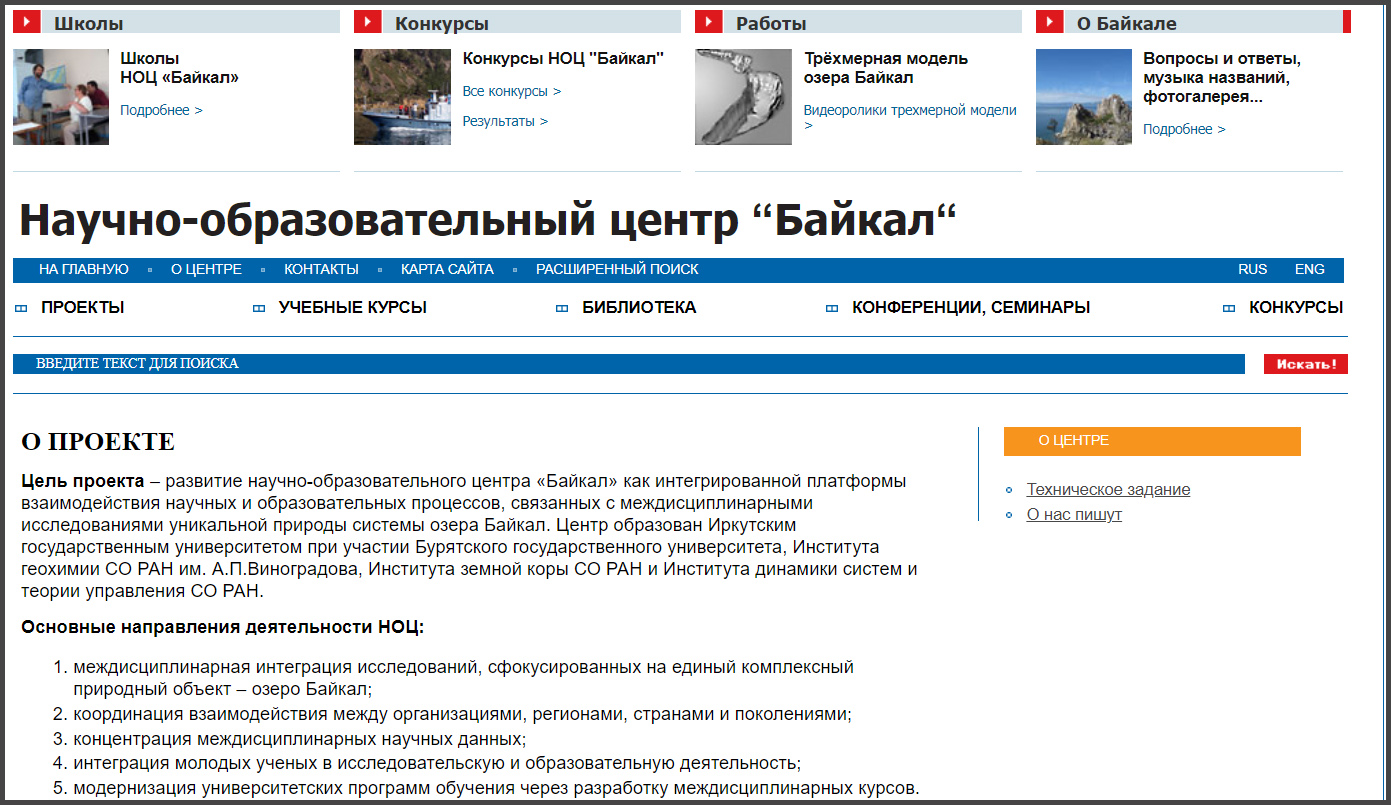This screenshot has width=1391, height=805.
Task: Click the red Искать! search button
Action: click(x=1306, y=364)
